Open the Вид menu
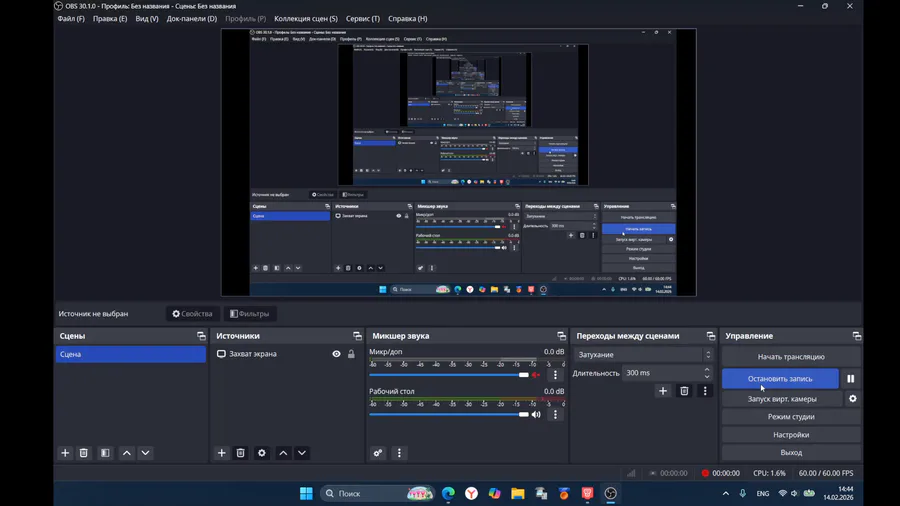Screen dimensions: 900x506 pos(147,18)
